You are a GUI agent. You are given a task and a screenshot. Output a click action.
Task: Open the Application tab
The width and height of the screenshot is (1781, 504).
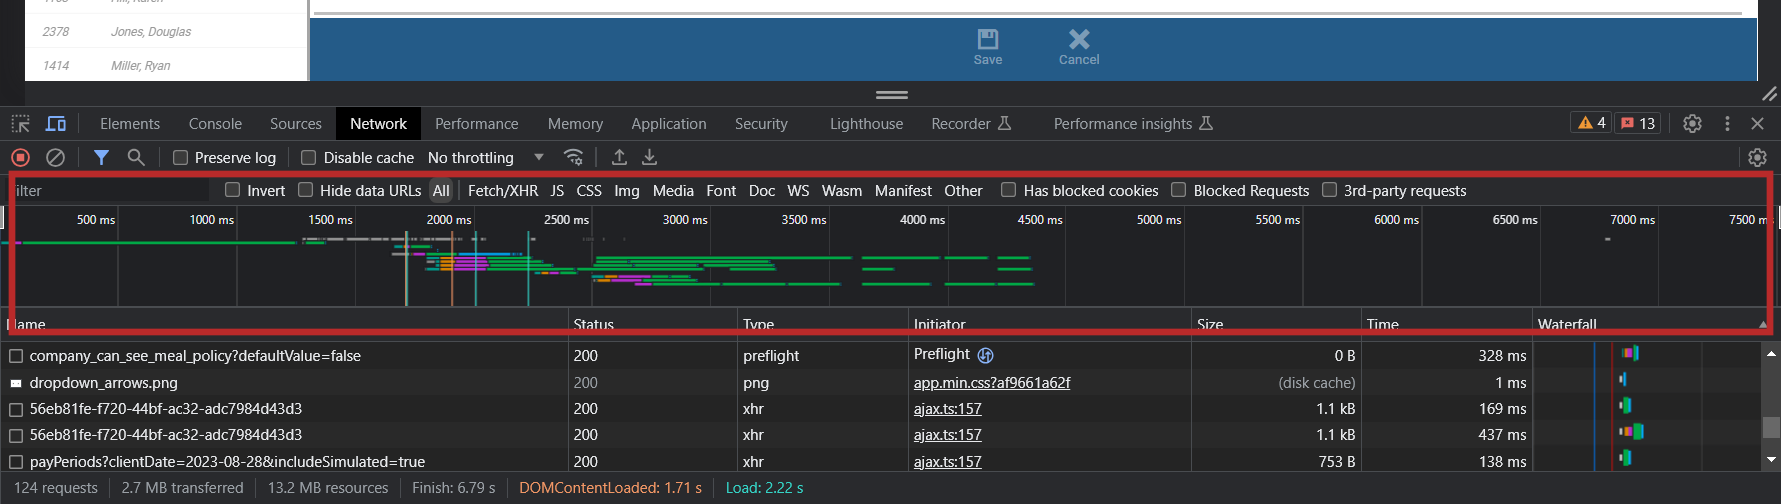point(669,124)
